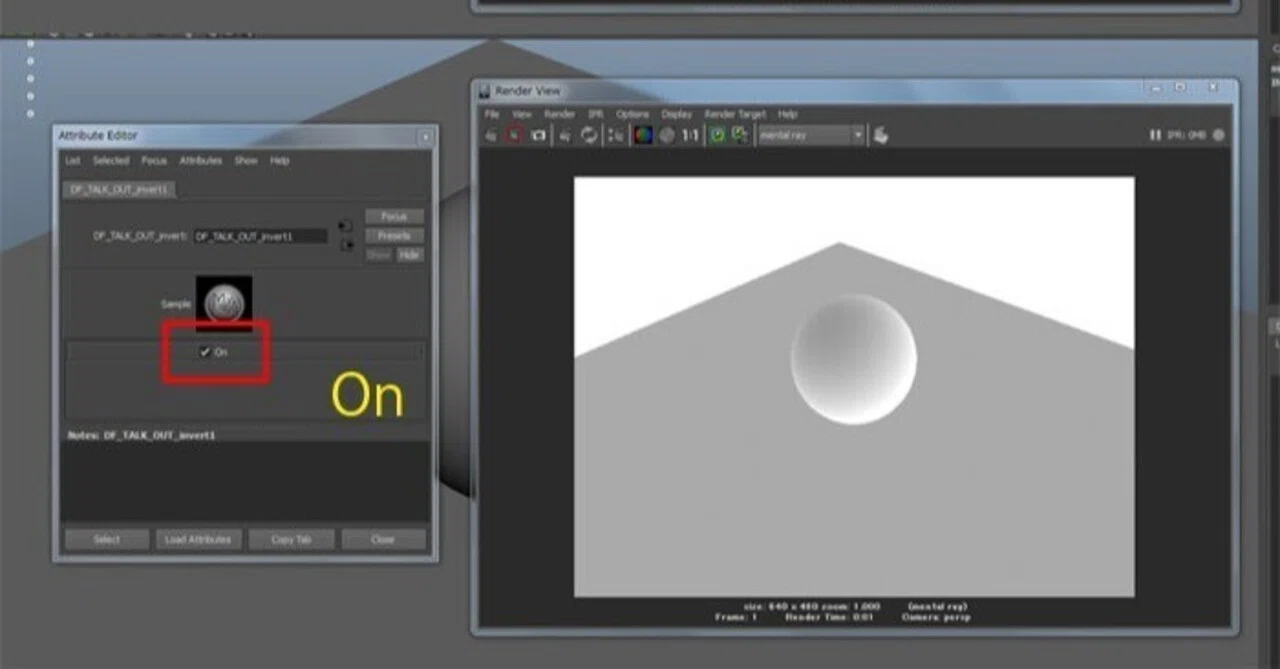
Task: Click the Load Attributes button
Action: tap(198, 539)
